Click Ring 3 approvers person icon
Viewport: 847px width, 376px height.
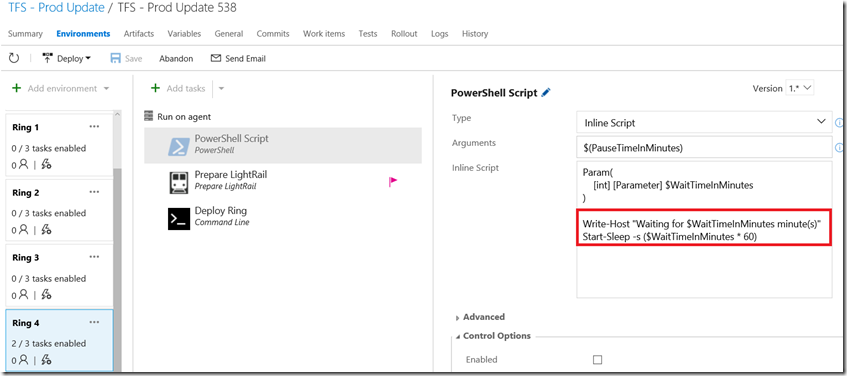[23, 295]
